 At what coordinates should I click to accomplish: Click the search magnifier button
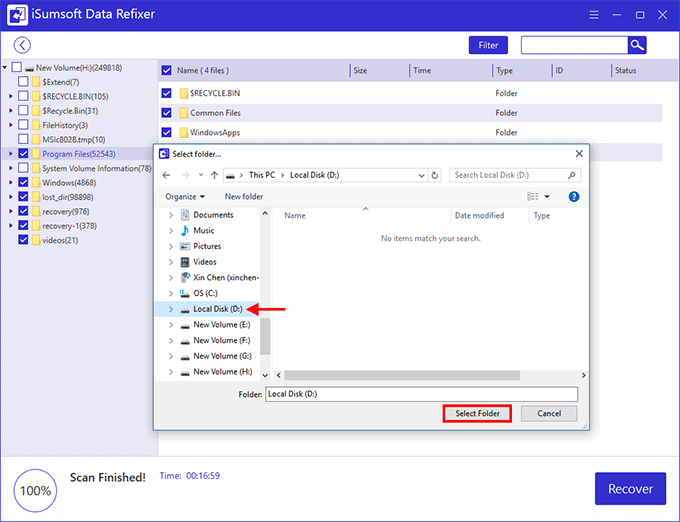click(637, 45)
